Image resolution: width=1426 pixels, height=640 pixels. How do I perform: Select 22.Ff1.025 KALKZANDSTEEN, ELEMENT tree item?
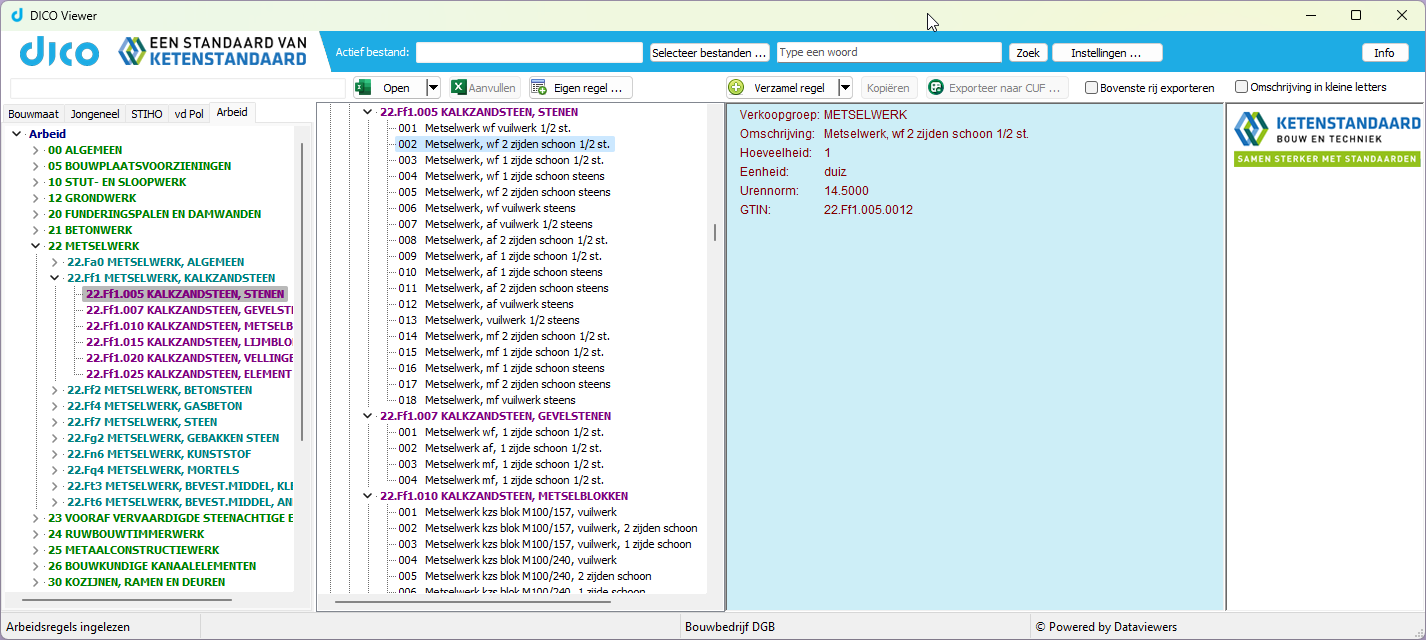189,374
